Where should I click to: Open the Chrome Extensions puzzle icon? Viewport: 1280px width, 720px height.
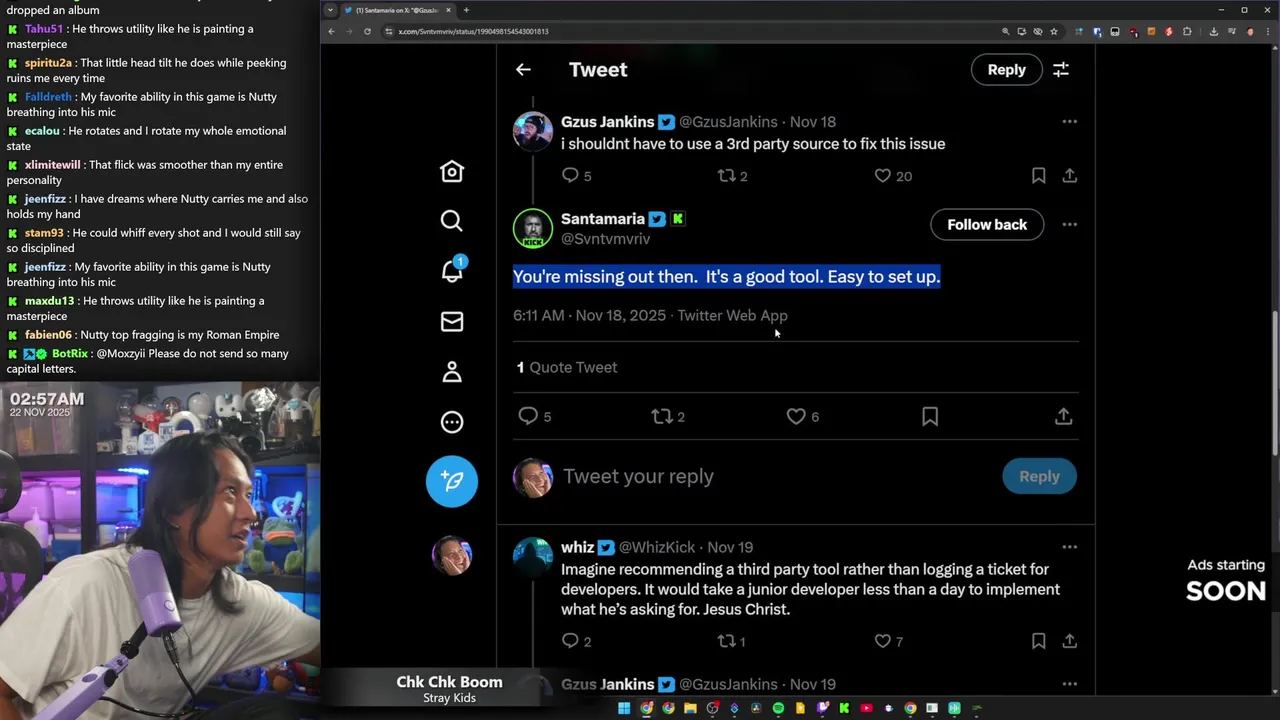[1187, 31]
